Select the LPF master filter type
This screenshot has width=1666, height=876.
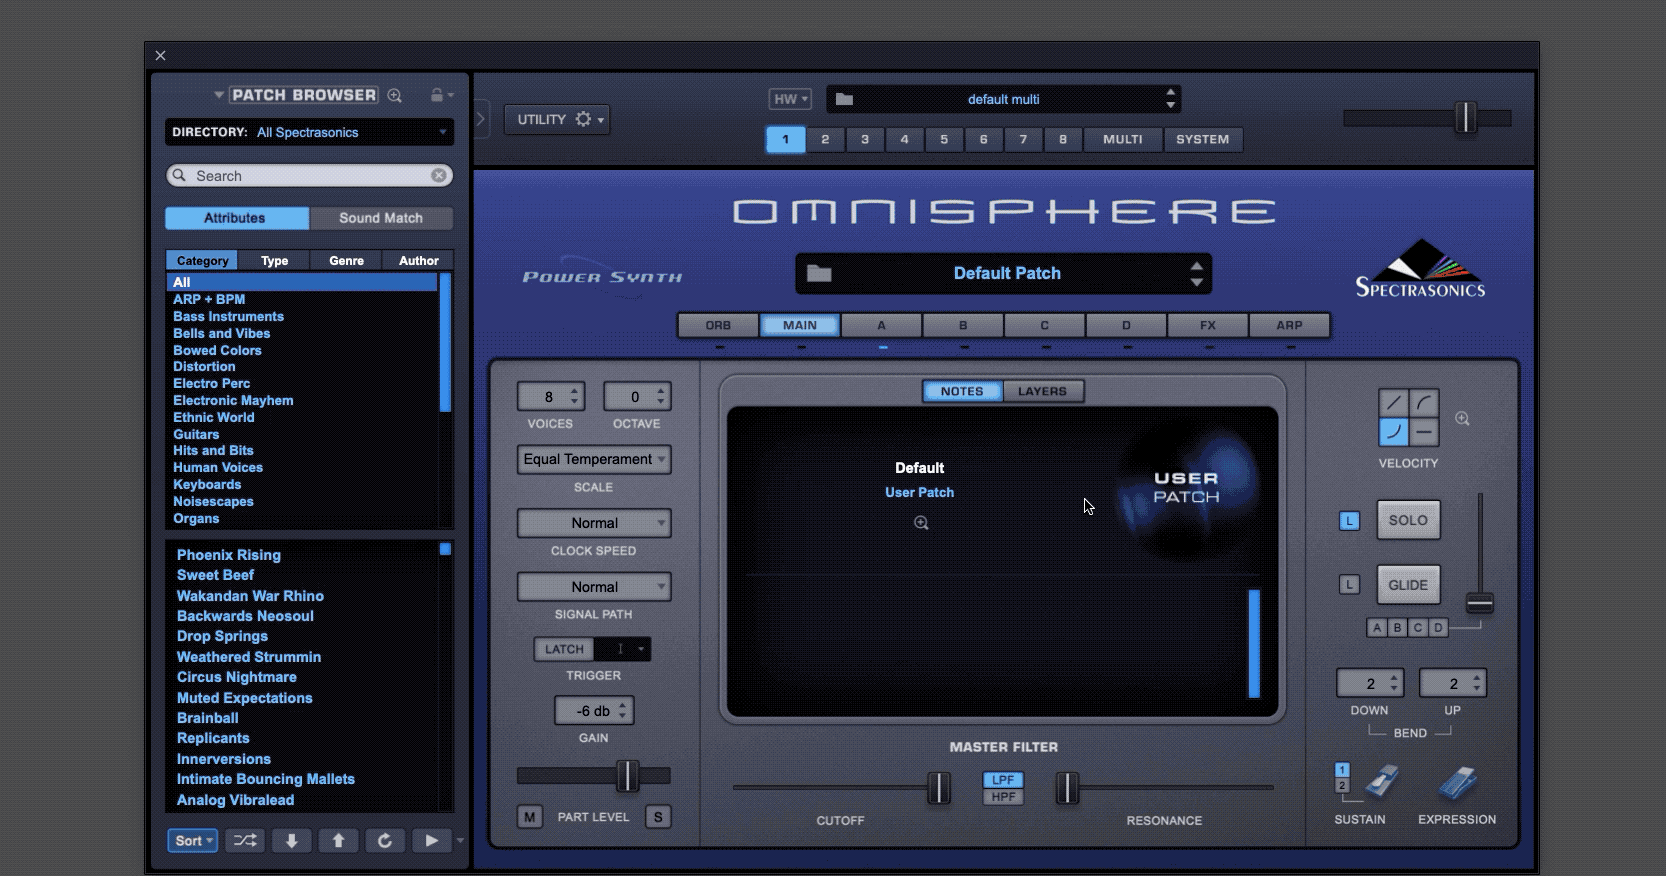point(1003,780)
